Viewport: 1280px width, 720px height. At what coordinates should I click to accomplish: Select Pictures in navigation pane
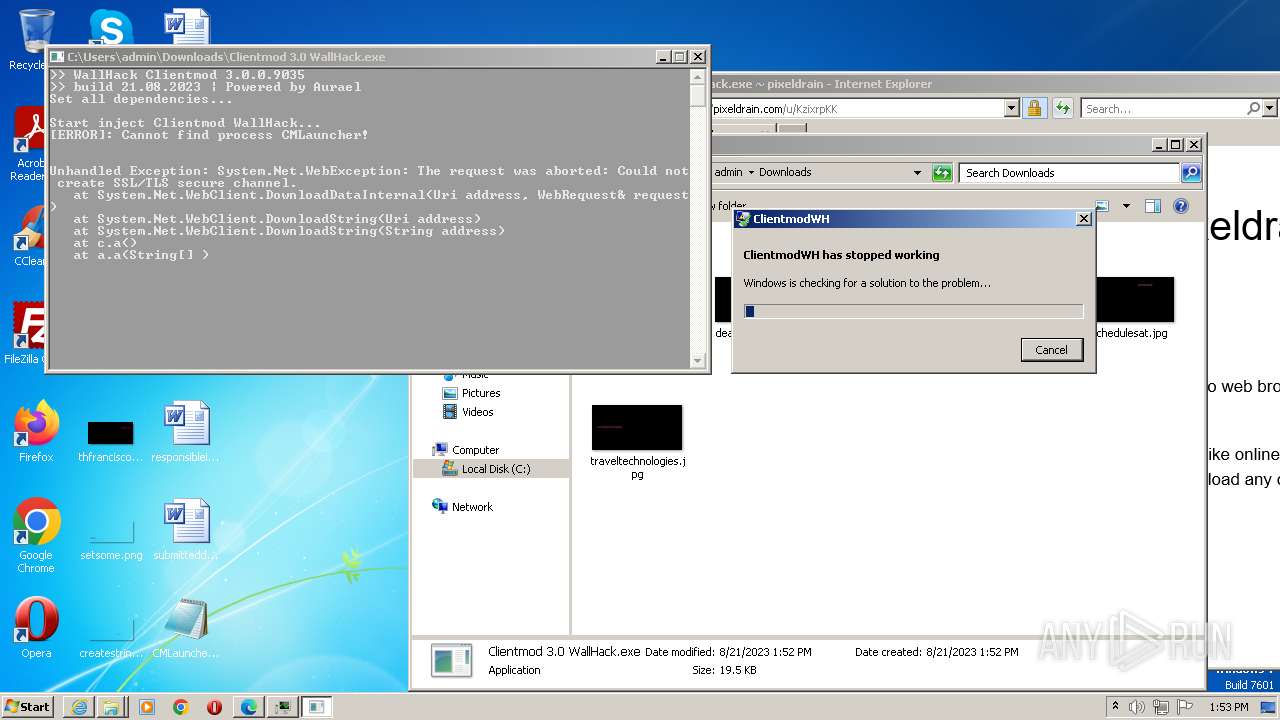471,393
